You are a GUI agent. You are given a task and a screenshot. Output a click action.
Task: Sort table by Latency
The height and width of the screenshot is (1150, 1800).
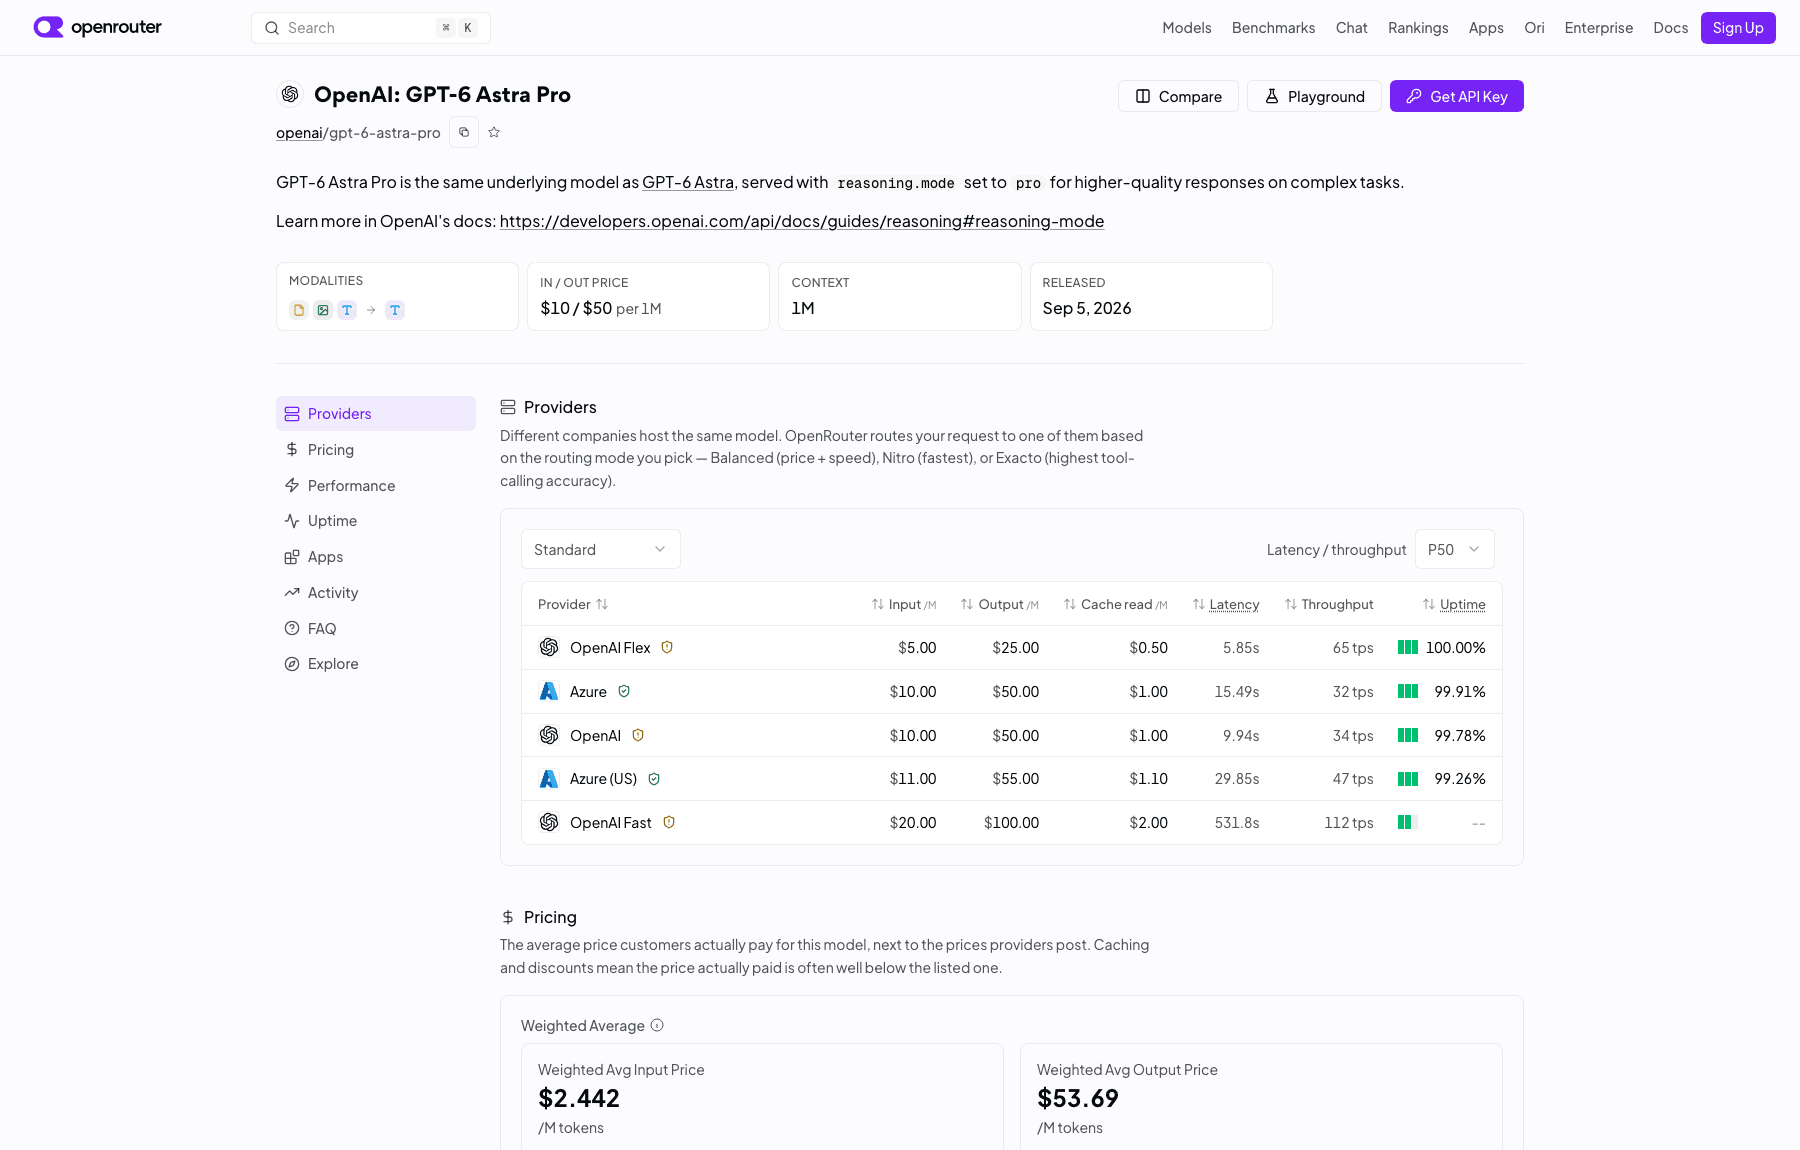(x=1226, y=604)
